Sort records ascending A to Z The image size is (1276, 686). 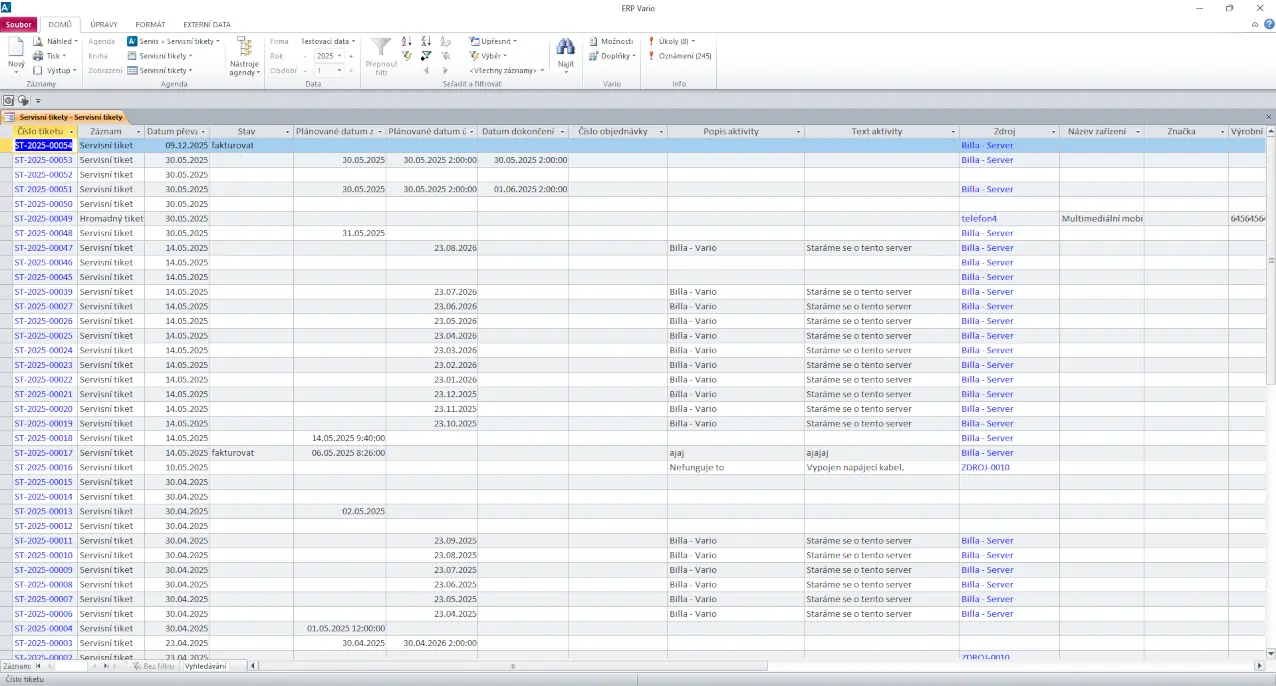(x=406, y=41)
